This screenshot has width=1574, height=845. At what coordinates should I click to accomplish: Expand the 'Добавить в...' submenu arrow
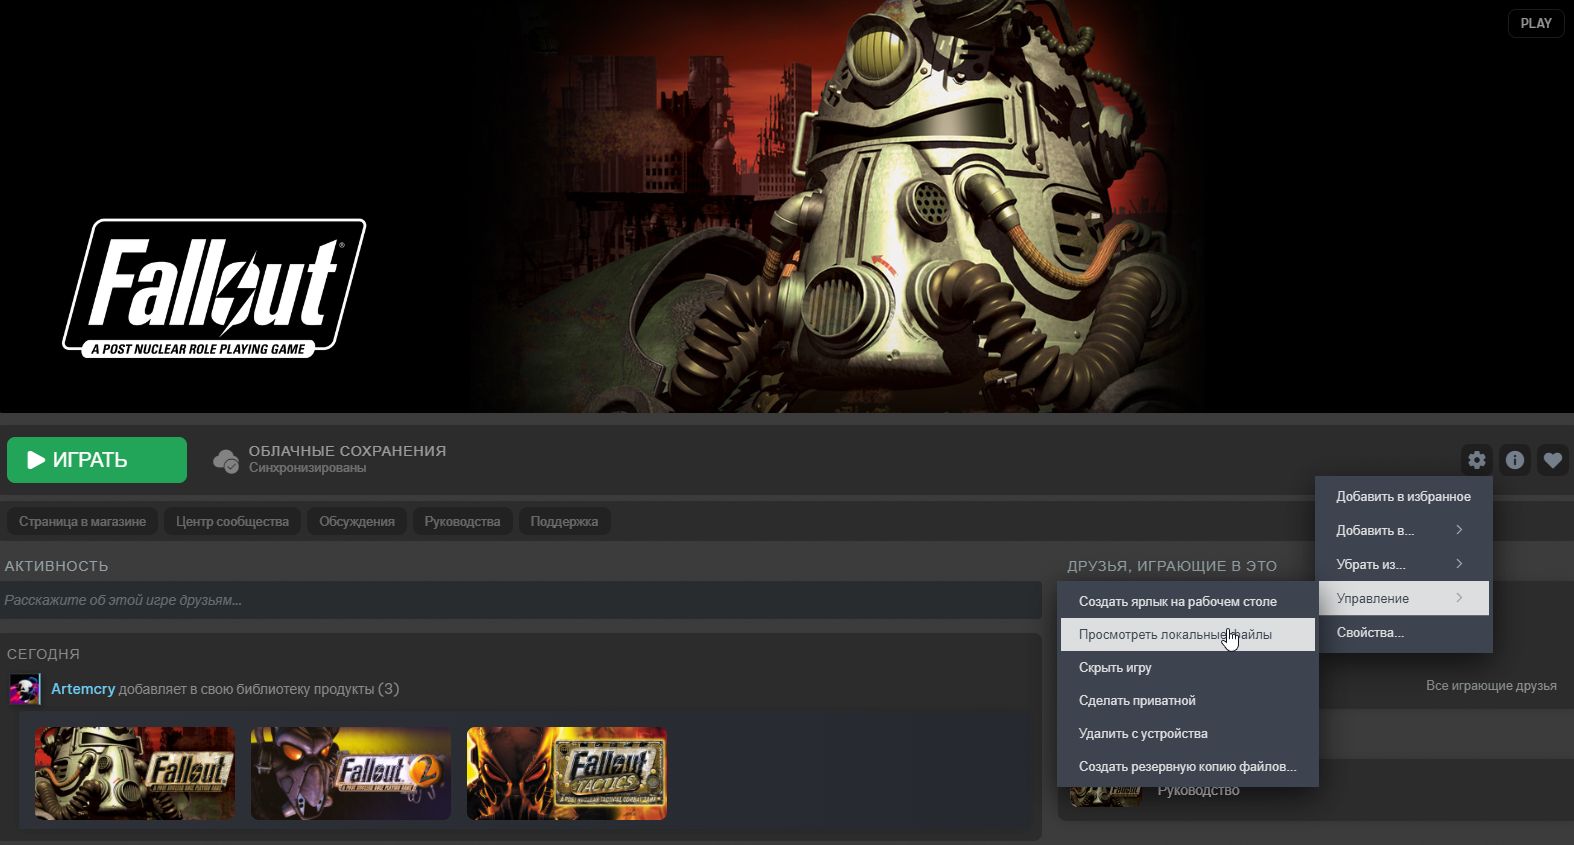point(1459,530)
